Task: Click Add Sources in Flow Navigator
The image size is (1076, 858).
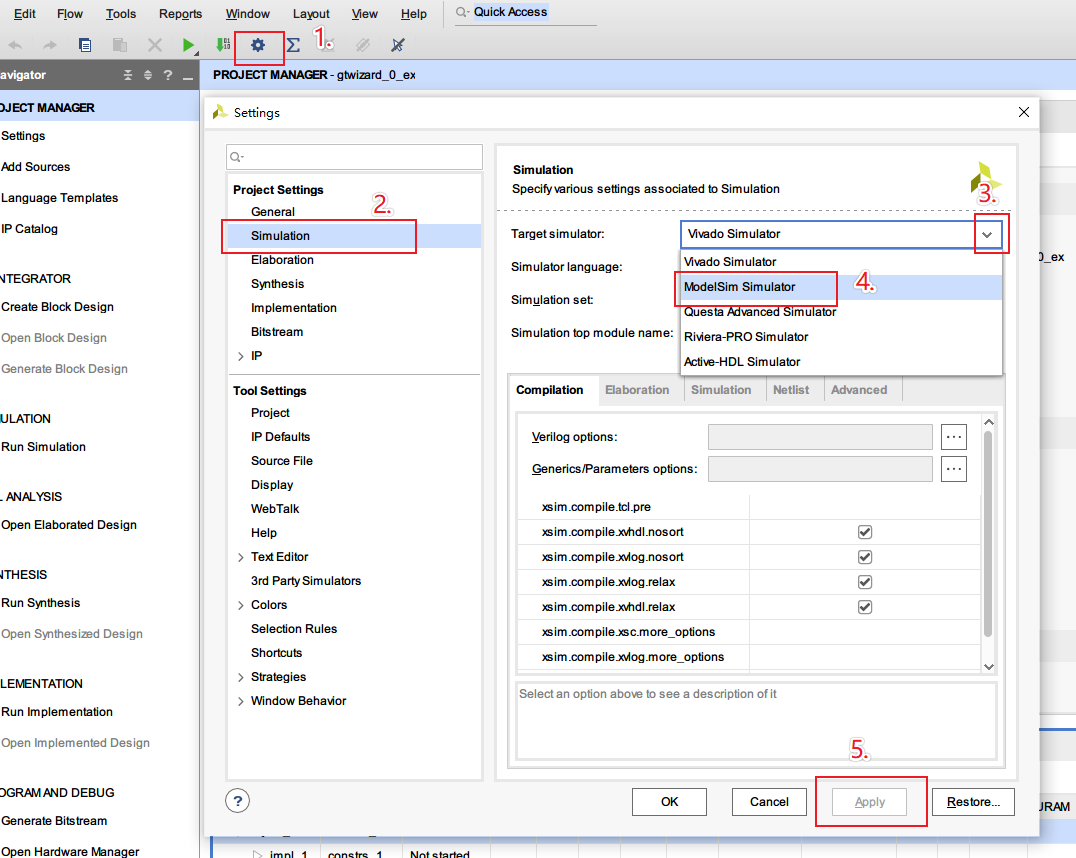Action: (36, 167)
